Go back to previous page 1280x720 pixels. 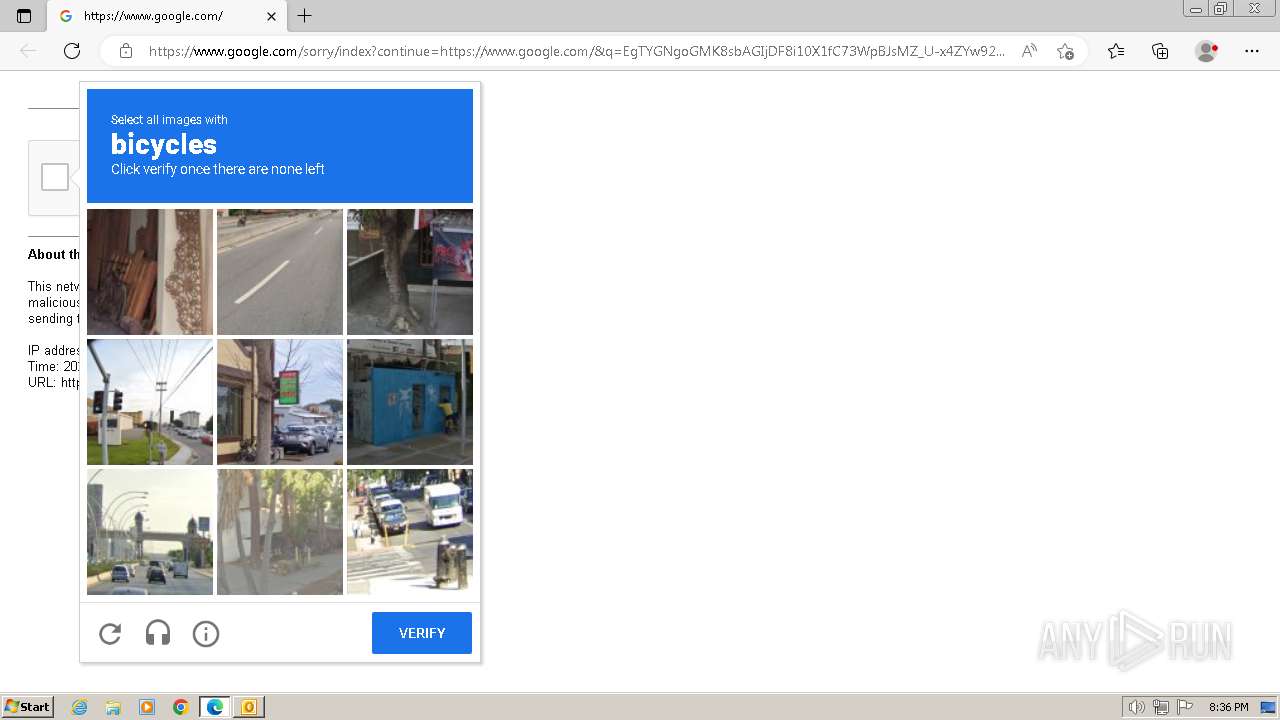(x=28, y=51)
